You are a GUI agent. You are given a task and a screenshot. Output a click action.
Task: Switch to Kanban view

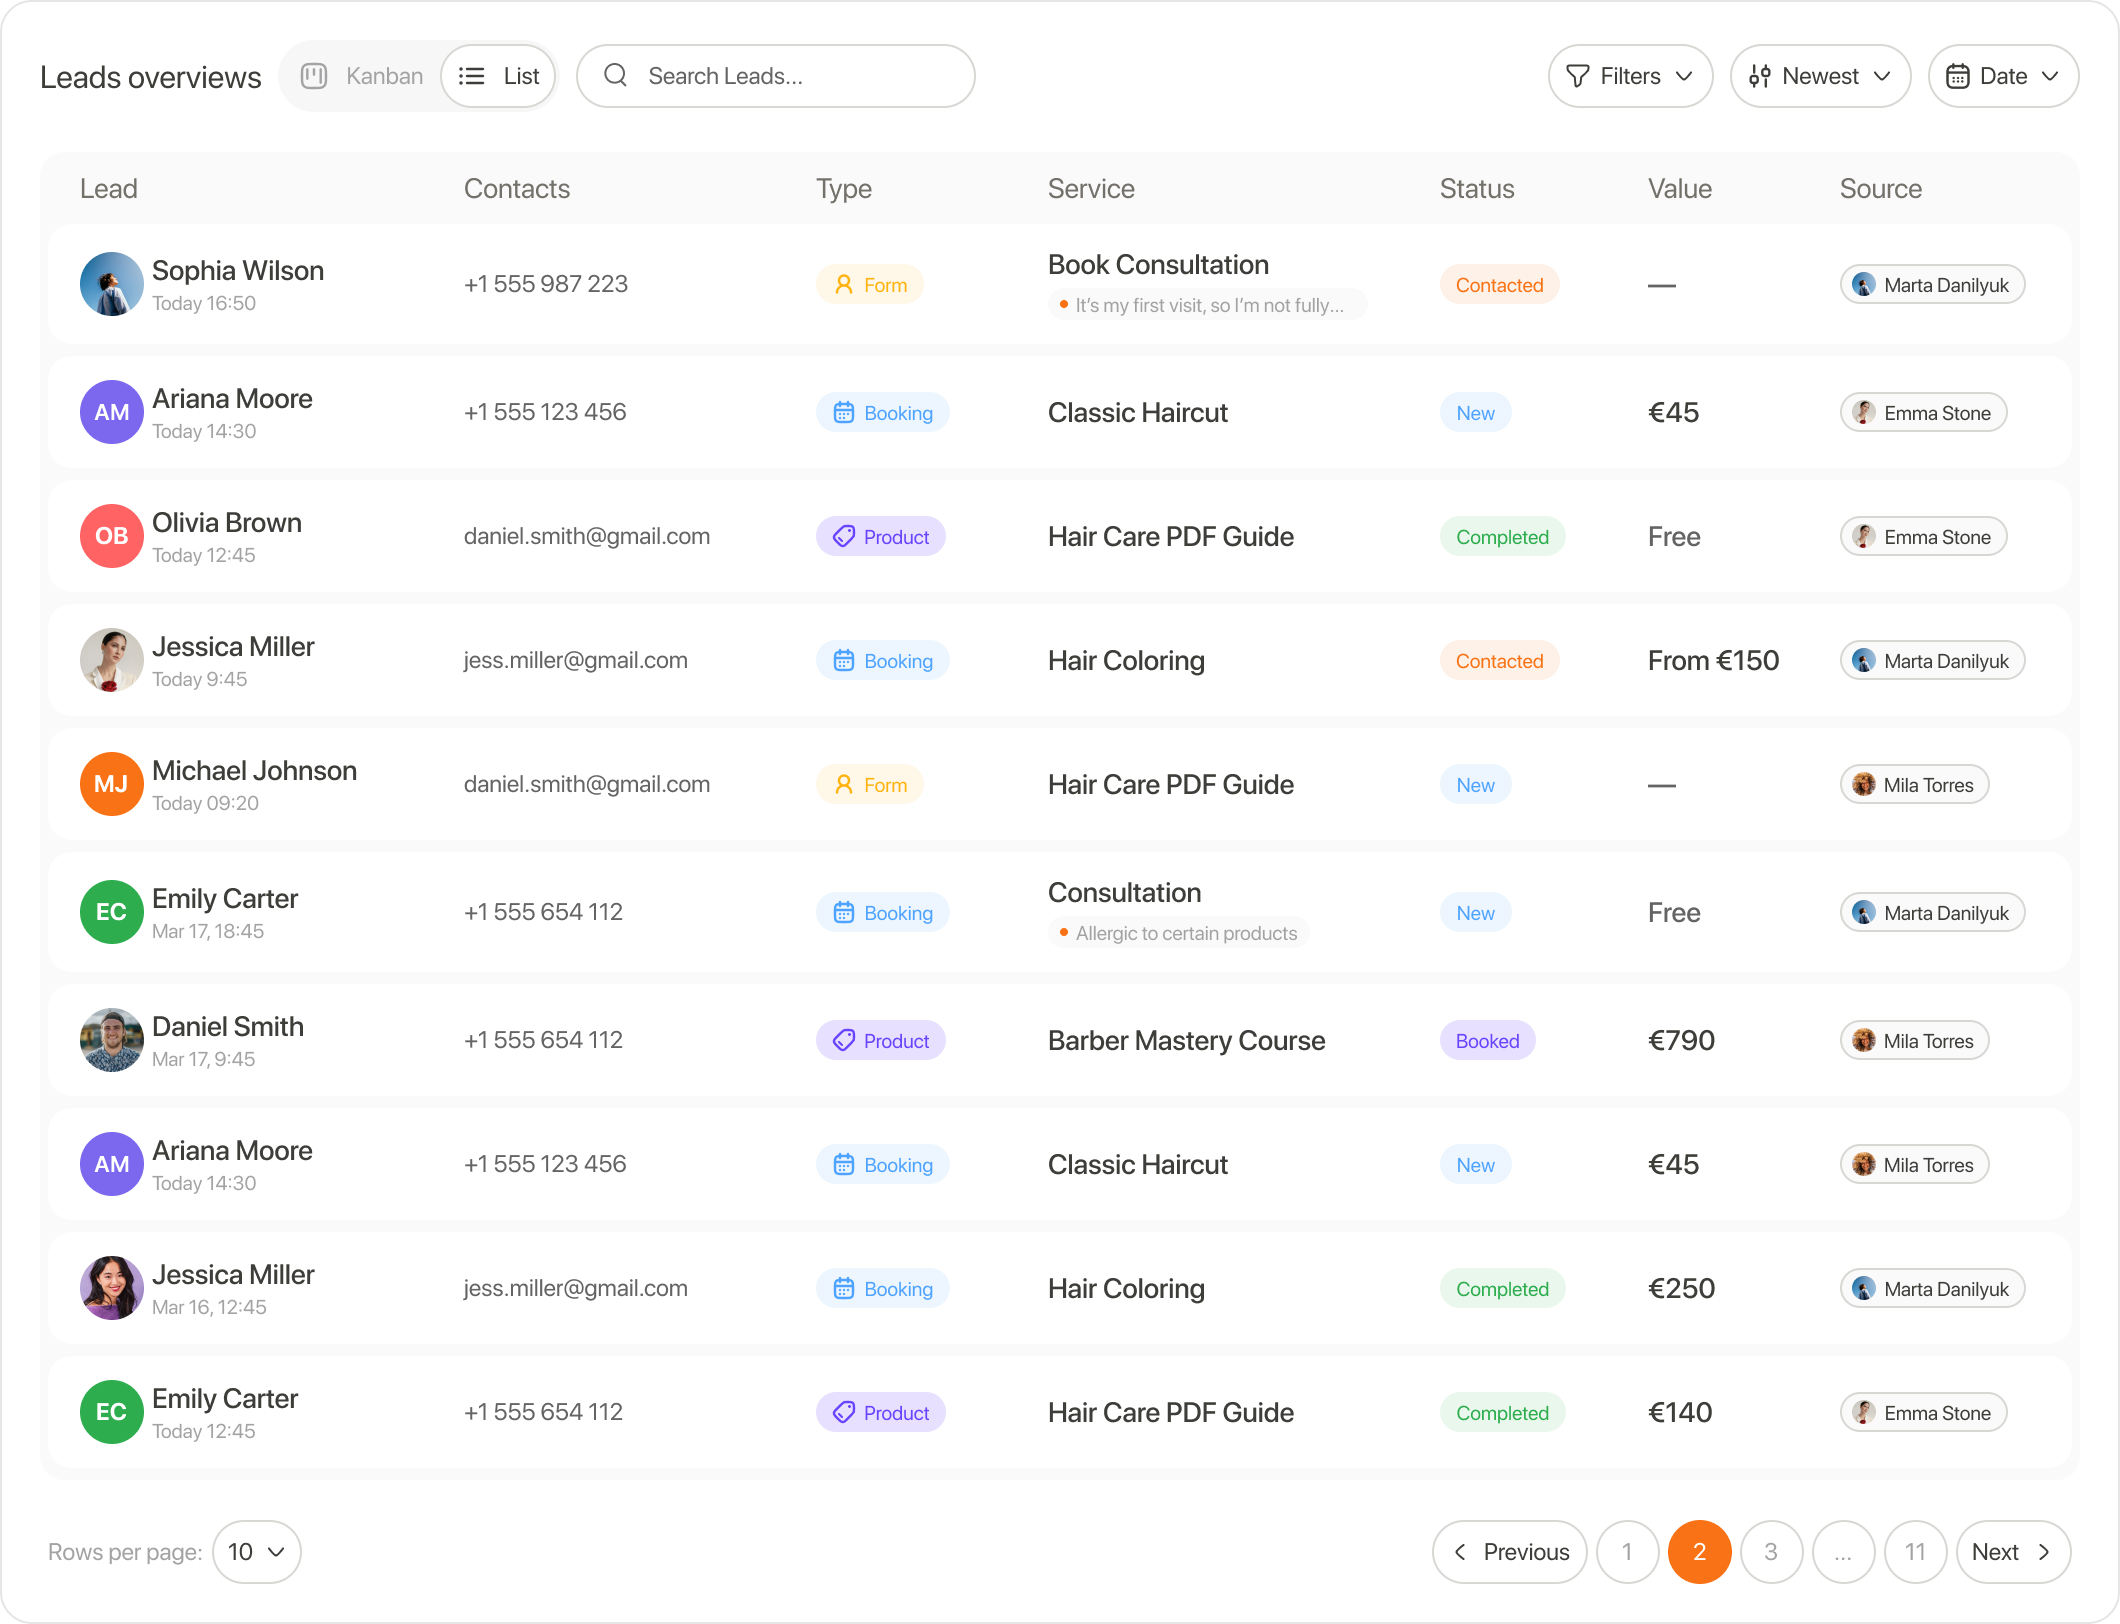(362, 76)
